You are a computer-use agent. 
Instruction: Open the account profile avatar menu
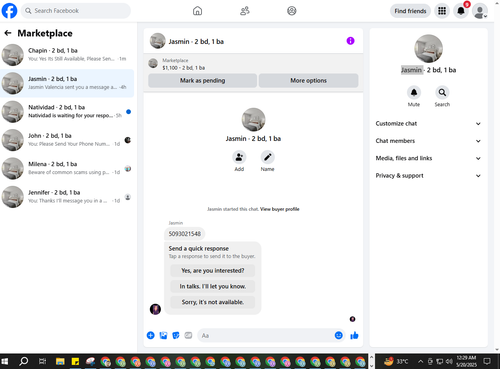click(x=480, y=11)
